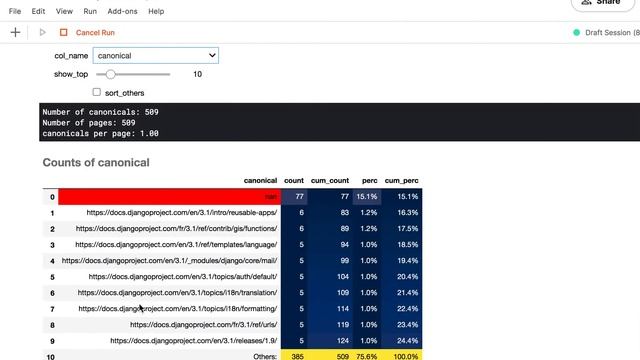Click 'Number of canonicals: 509' output line
This screenshot has height=360, width=640.
click(100, 112)
